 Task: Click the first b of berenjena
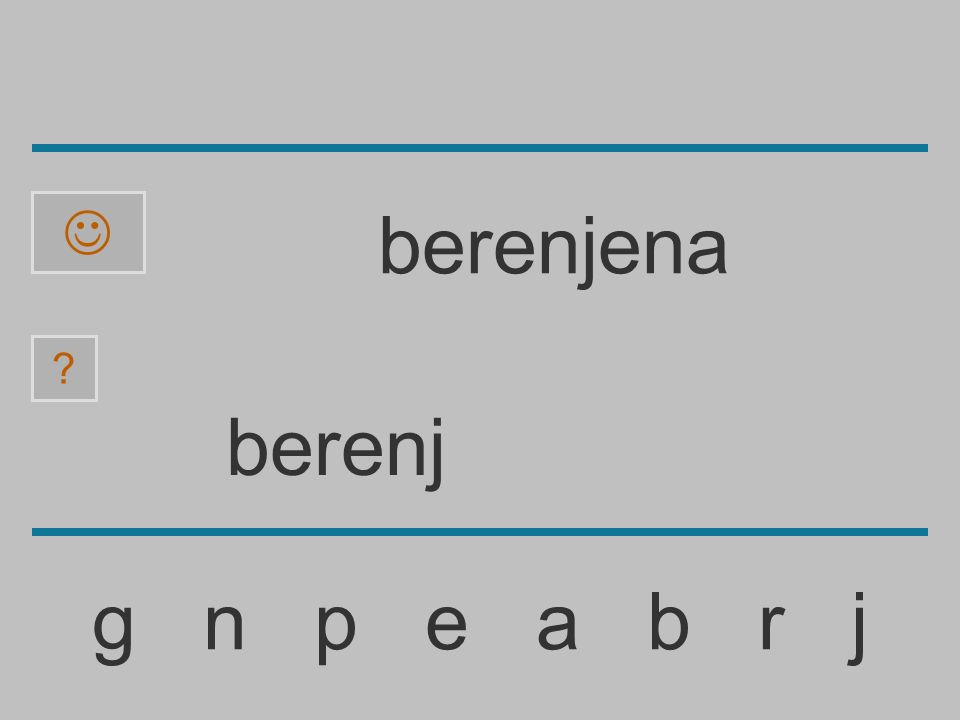coord(399,245)
